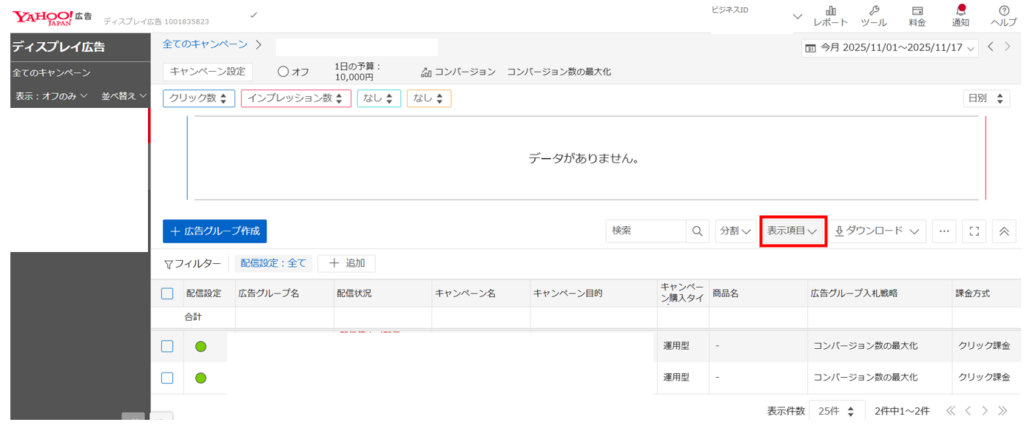Screen dimensions: 1024x425
Task: Jump to the first page arrow
Action: [950, 411]
